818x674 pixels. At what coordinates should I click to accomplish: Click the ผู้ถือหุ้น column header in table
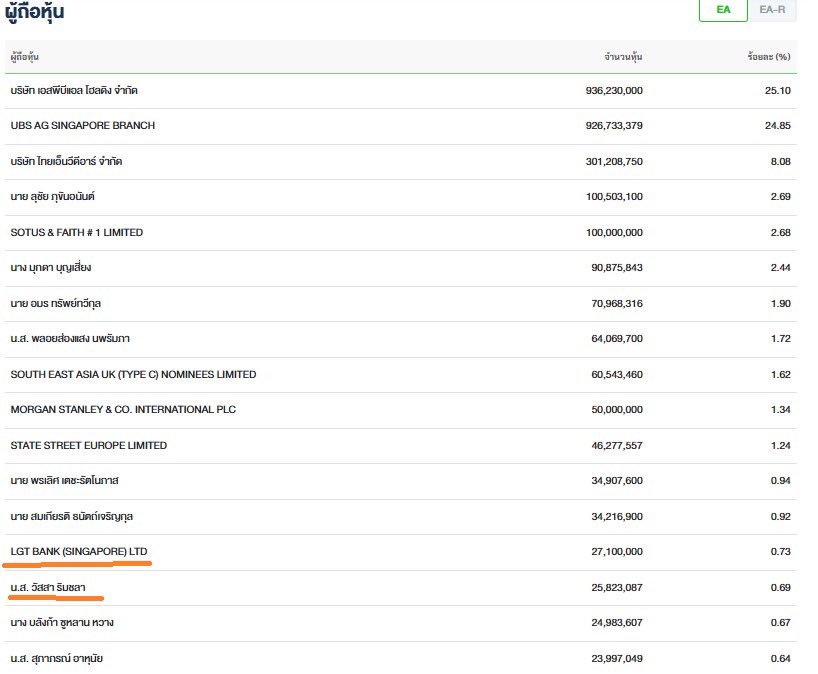coord(25,57)
